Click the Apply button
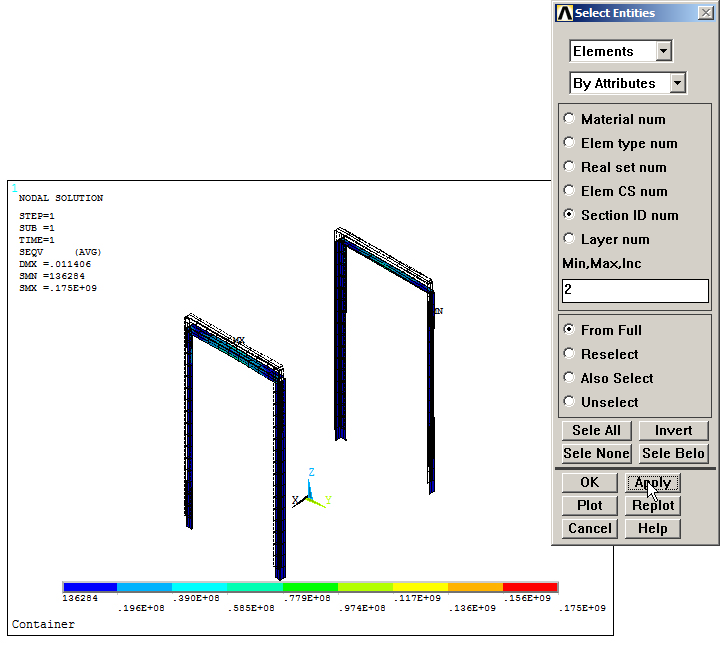 [653, 482]
